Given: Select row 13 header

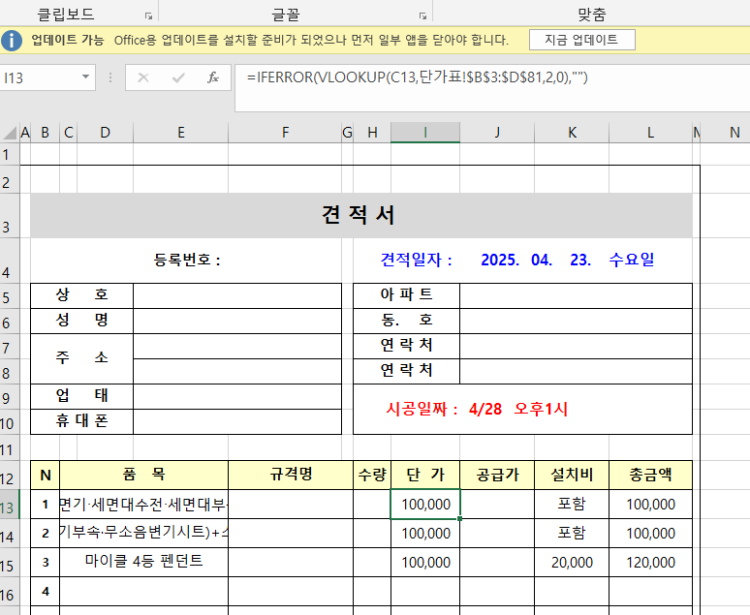Looking at the screenshot, I should pos(10,506).
